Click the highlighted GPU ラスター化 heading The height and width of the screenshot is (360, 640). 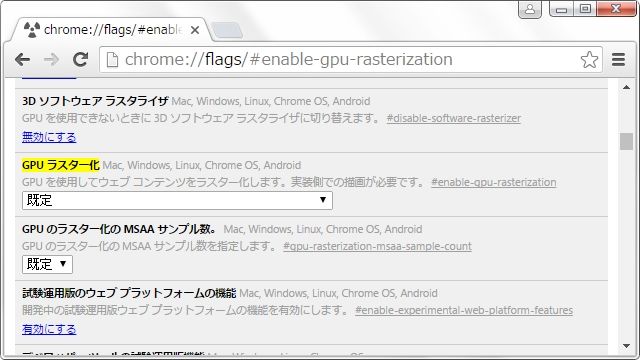click(60, 165)
